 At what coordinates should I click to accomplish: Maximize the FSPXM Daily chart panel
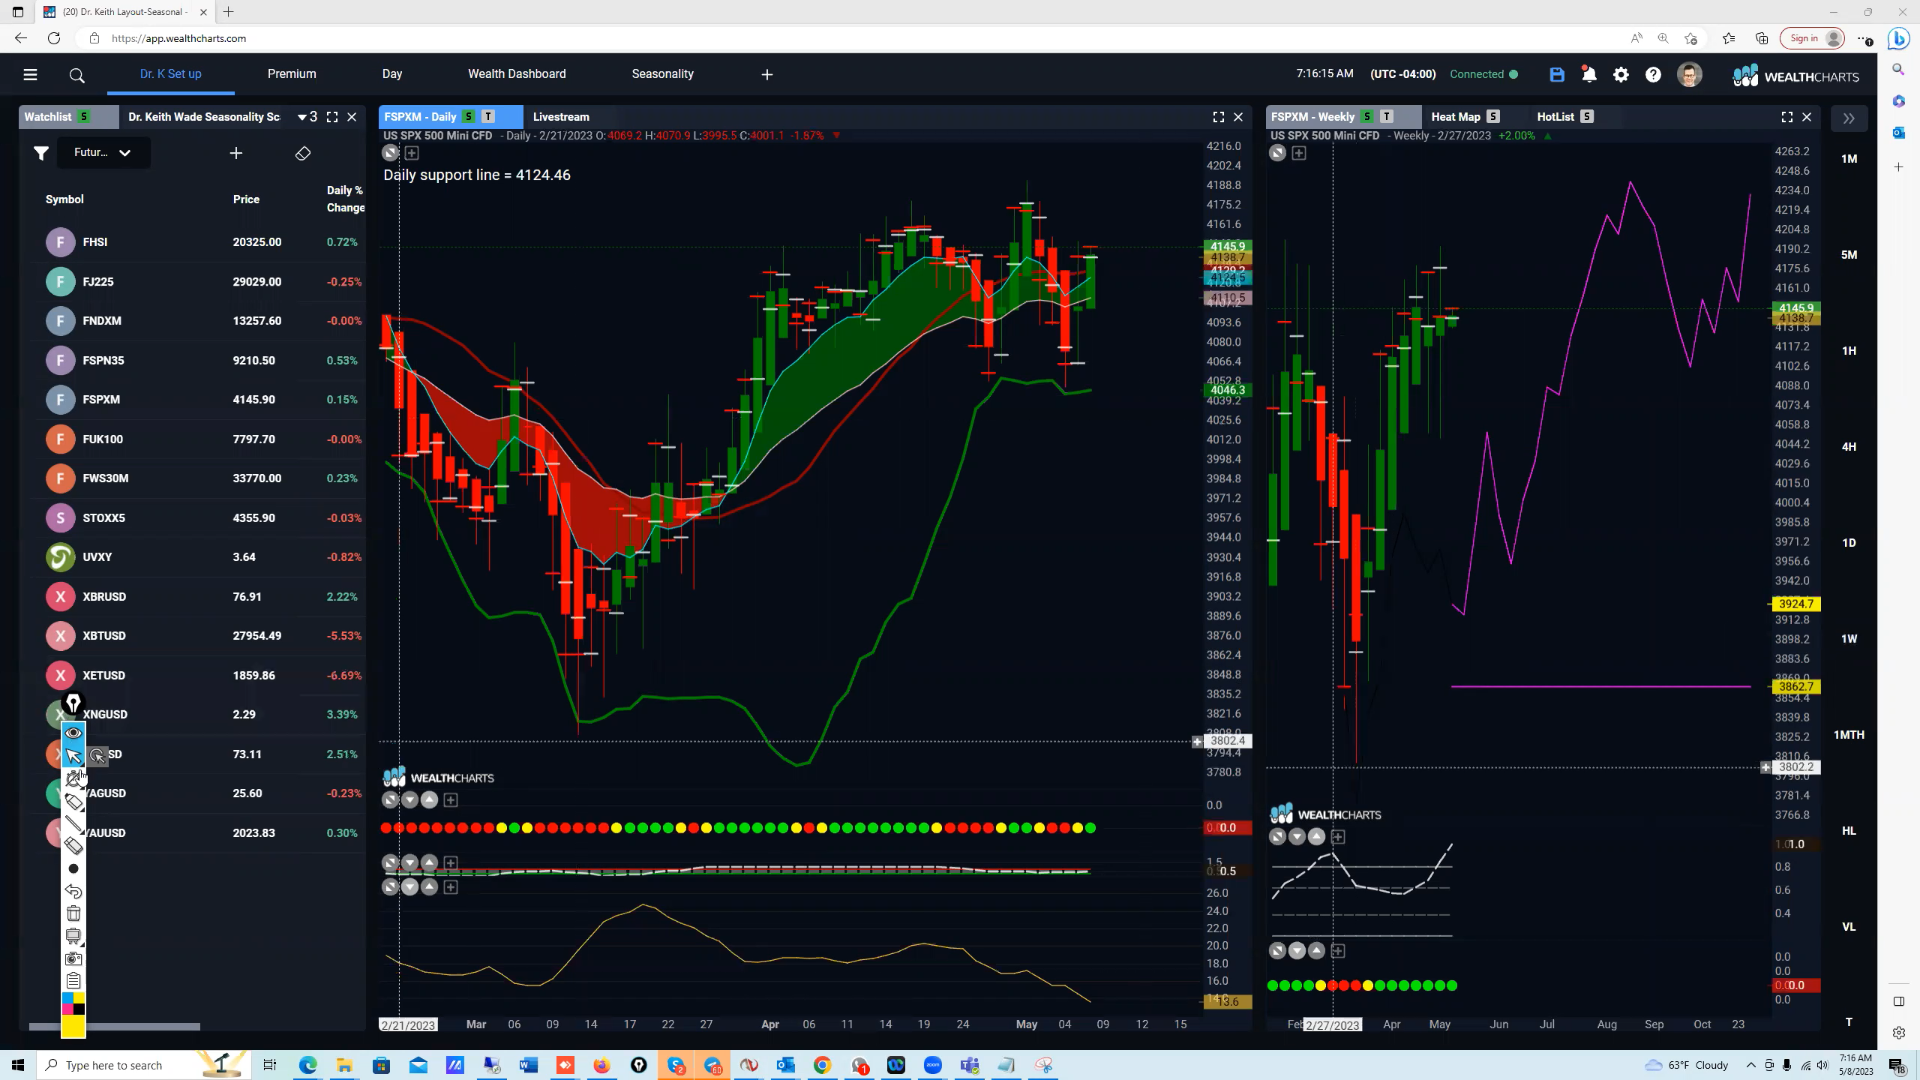coord(1218,117)
